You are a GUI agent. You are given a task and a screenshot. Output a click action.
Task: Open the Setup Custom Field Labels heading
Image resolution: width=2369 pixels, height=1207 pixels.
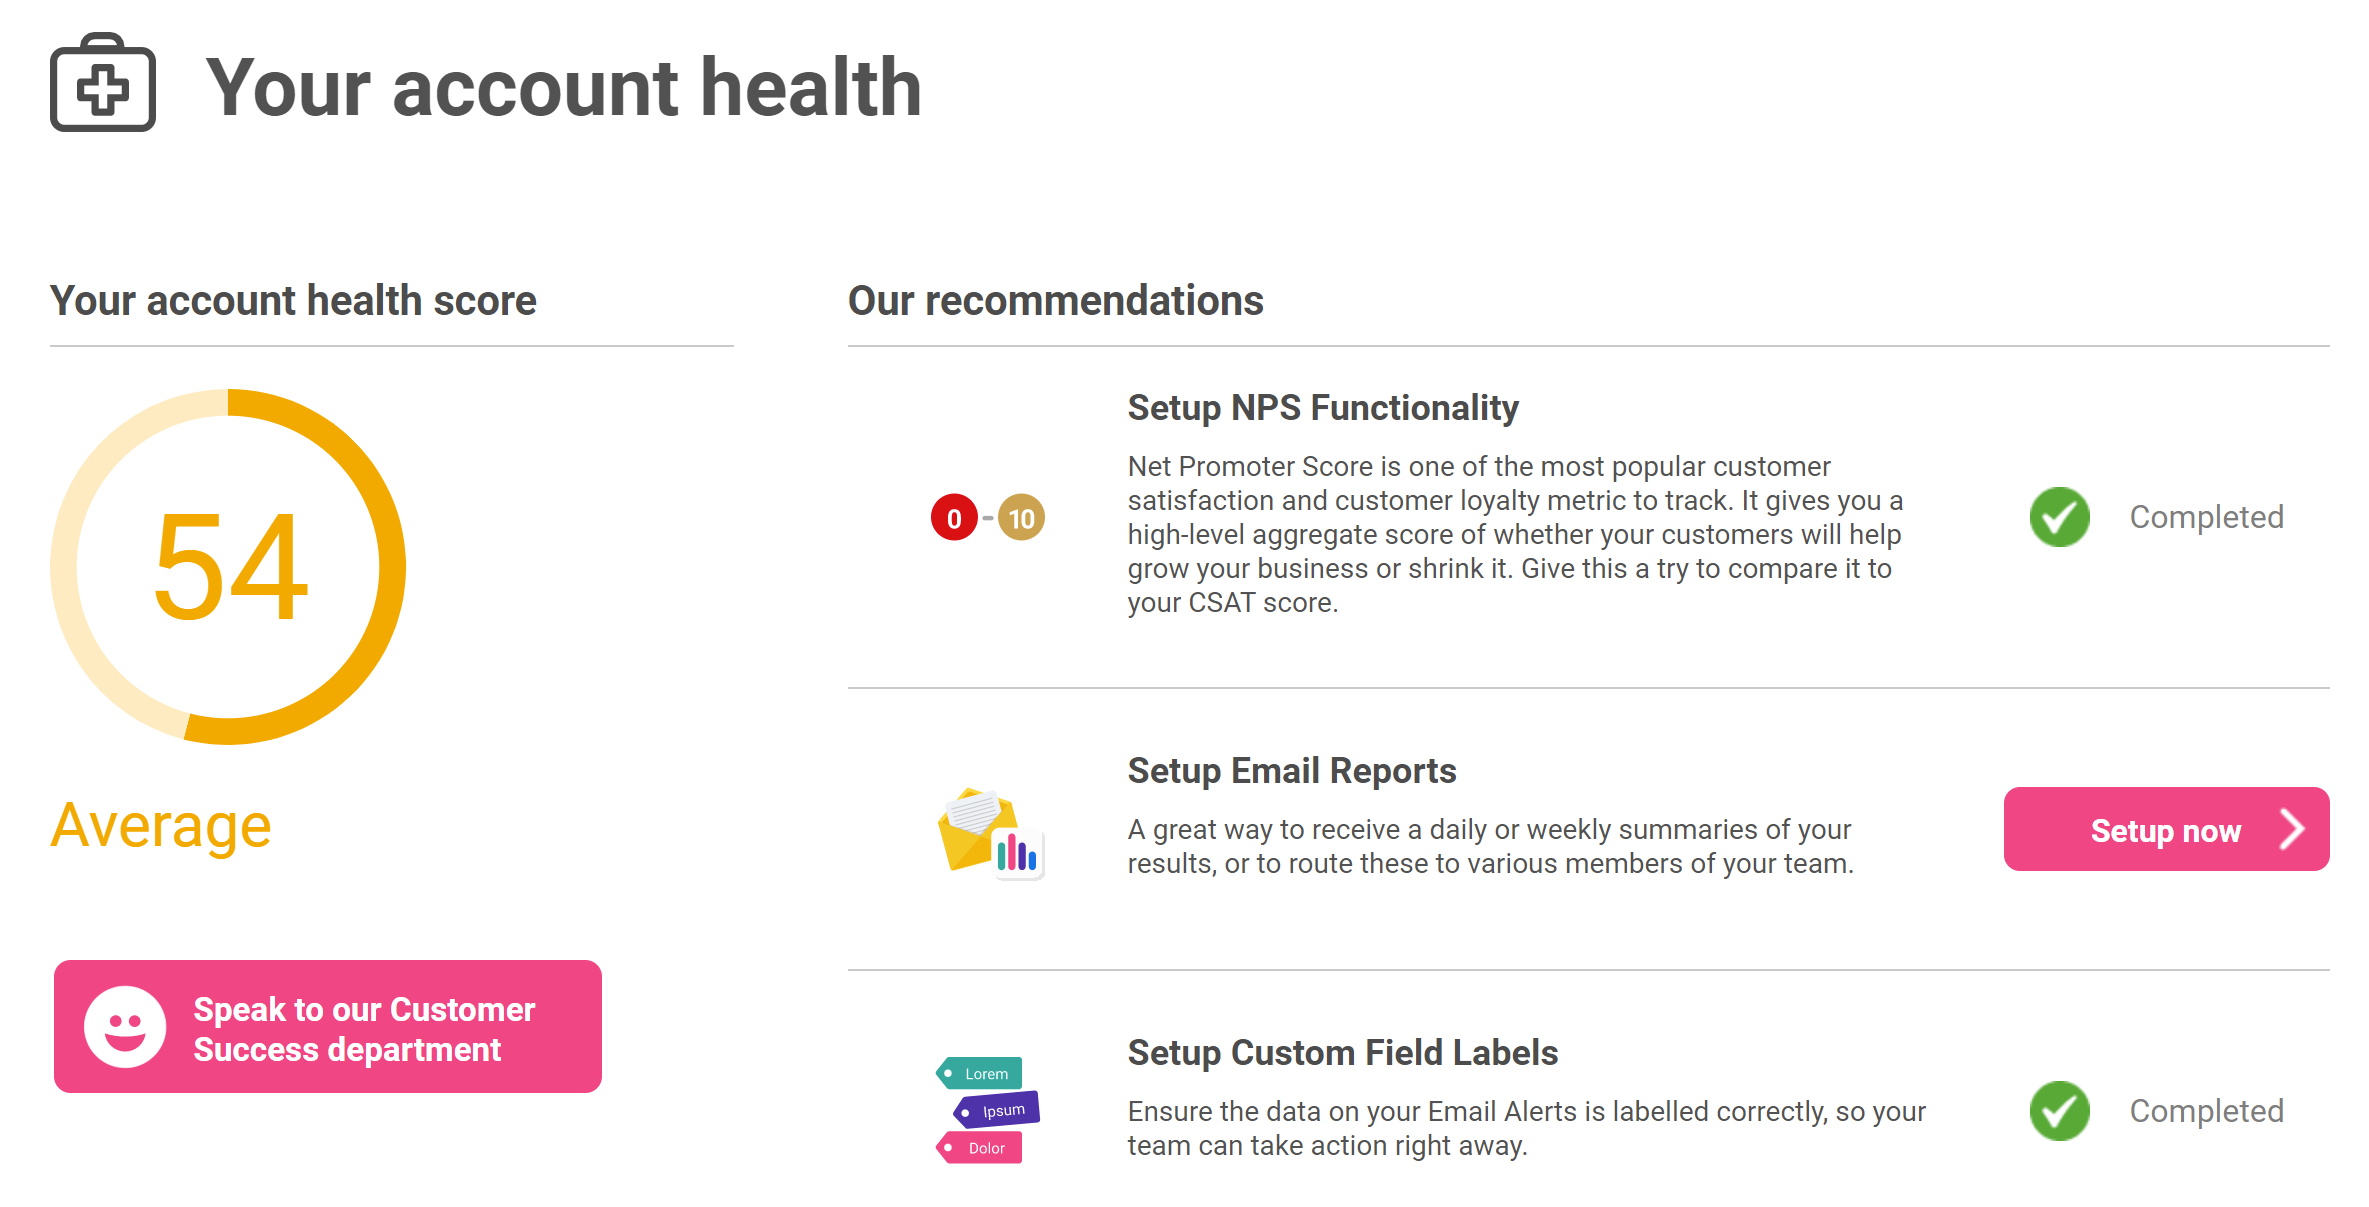tap(1343, 1053)
